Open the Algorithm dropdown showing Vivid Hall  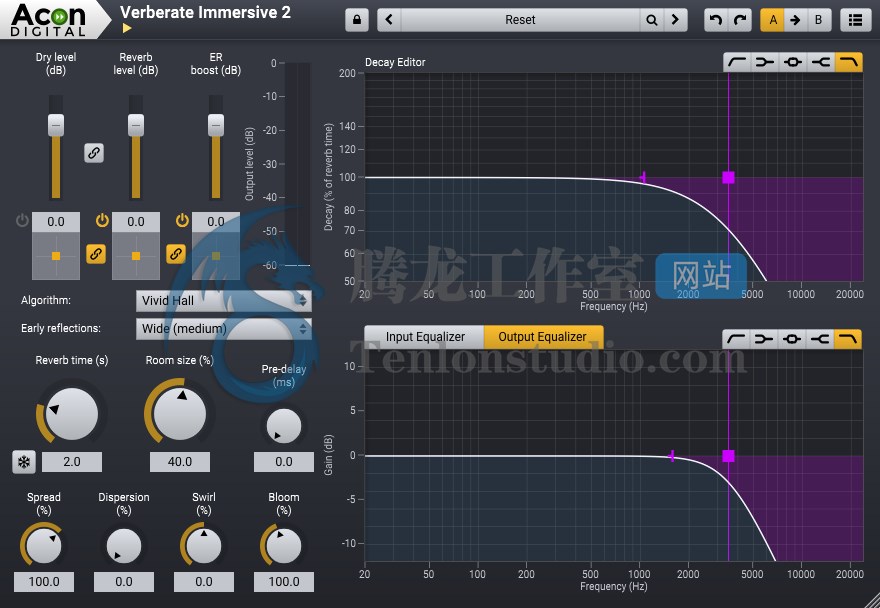223,301
